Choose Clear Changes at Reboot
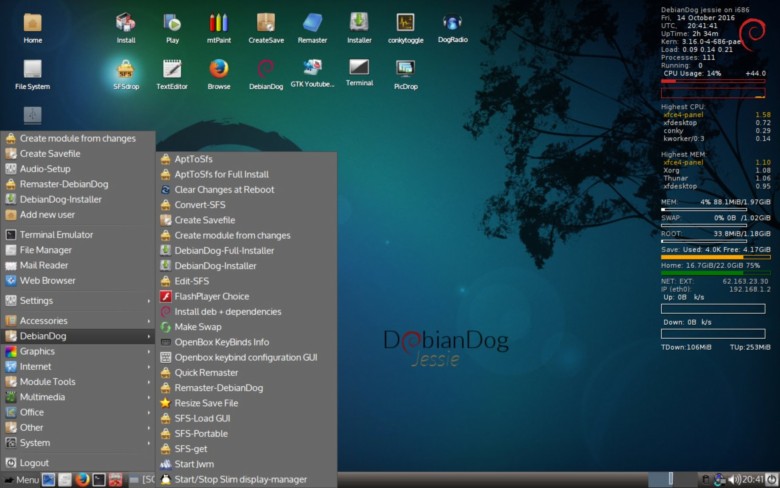This screenshot has height=488, width=780. point(247,190)
